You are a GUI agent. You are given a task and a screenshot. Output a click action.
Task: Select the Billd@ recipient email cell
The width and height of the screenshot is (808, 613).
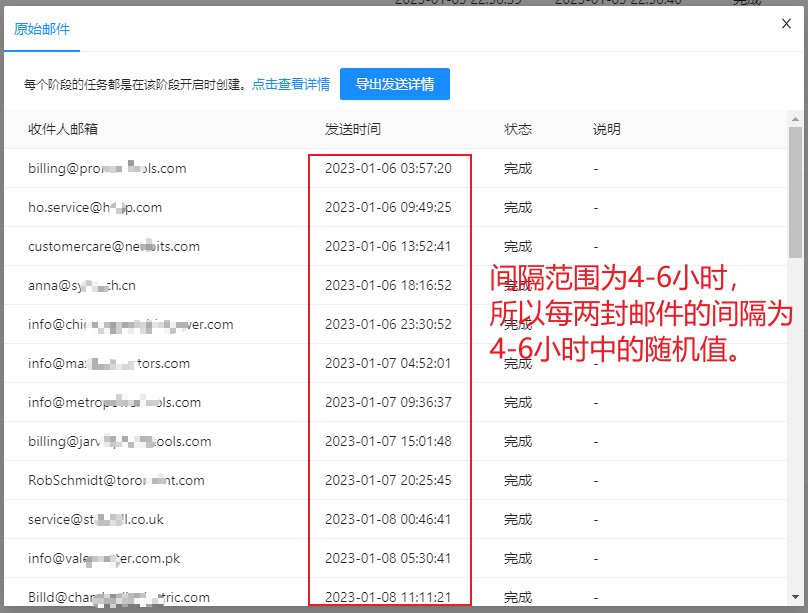tap(119, 598)
